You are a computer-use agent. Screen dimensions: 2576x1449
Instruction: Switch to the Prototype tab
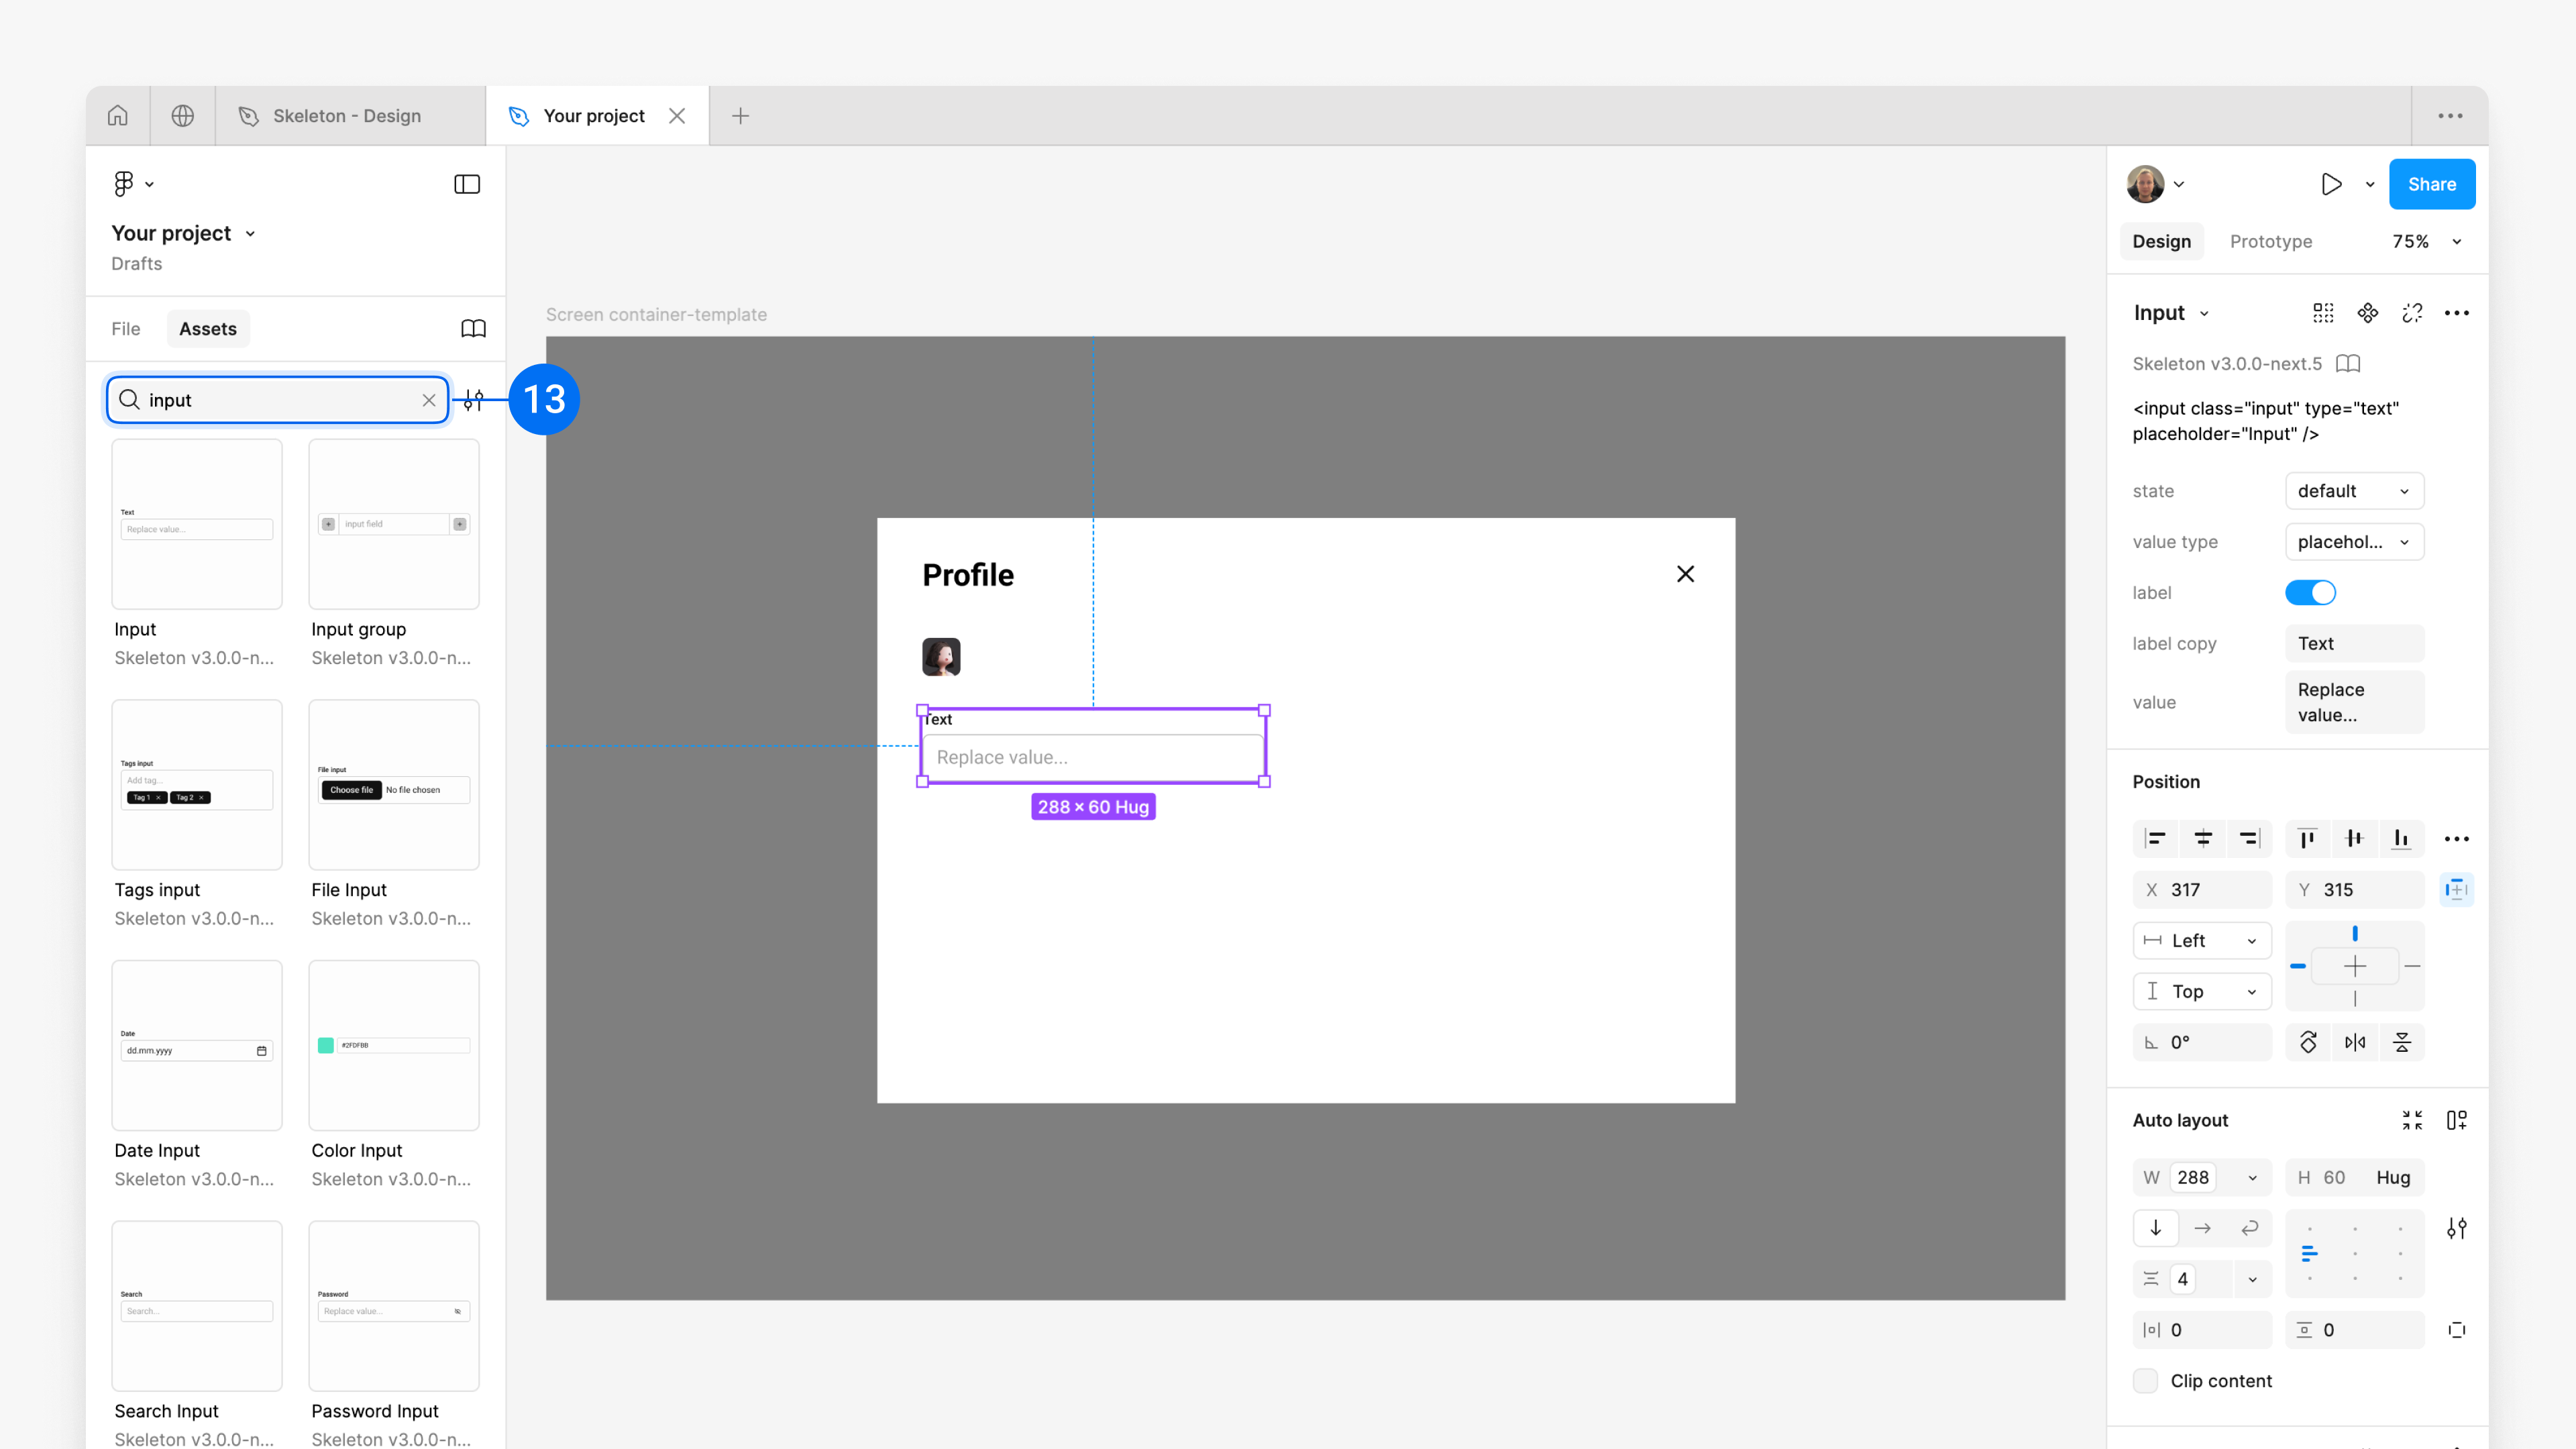(2270, 241)
